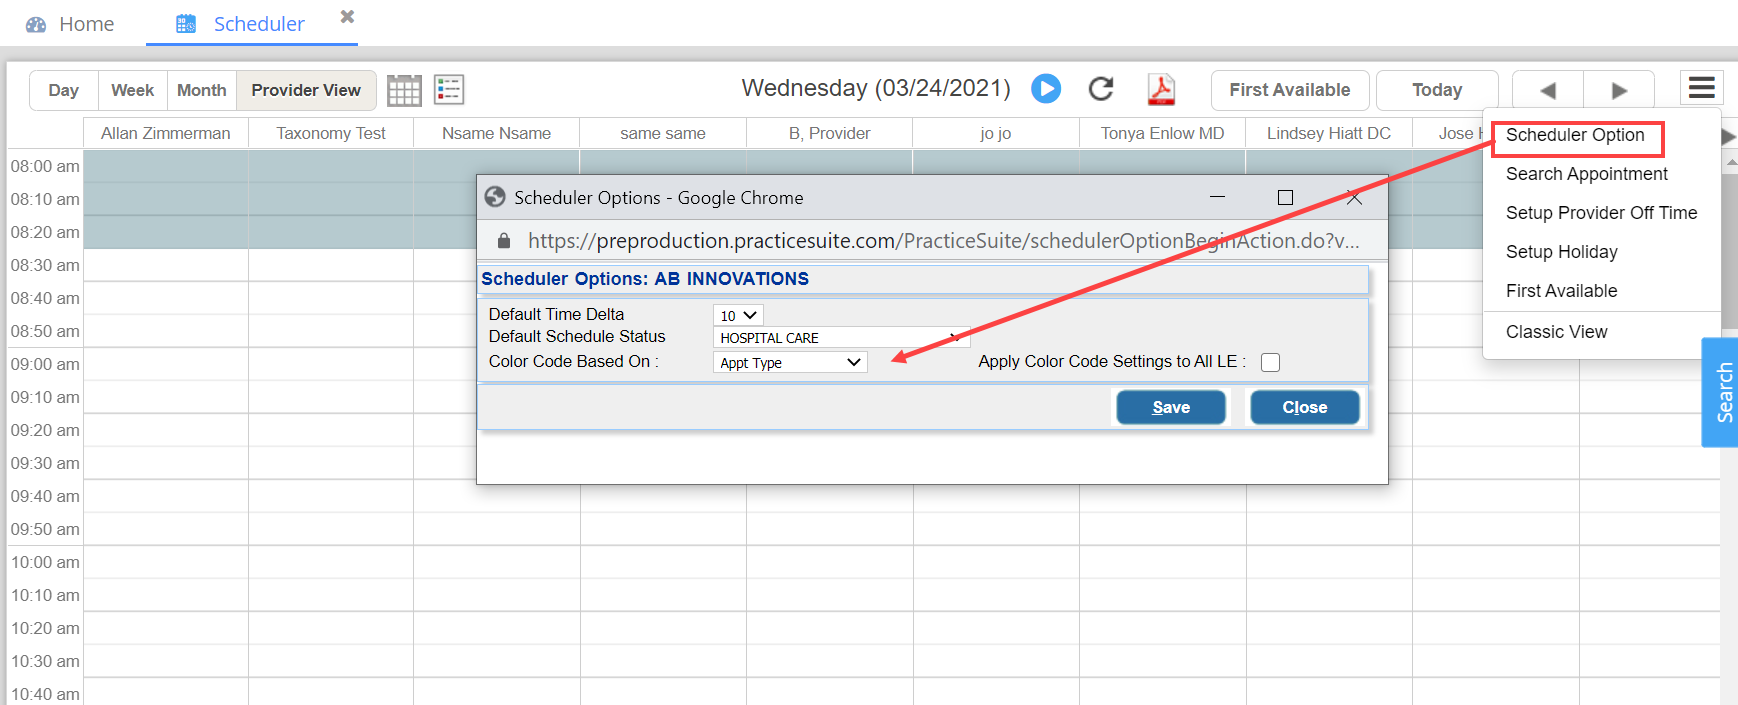
Task: Expand Color Code Based On dropdown
Action: pyautogui.click(x=790, y=362)
